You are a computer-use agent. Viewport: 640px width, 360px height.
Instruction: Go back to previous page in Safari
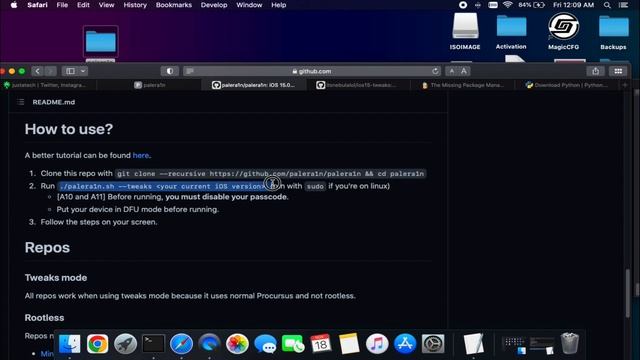click(x=37, y=71)
